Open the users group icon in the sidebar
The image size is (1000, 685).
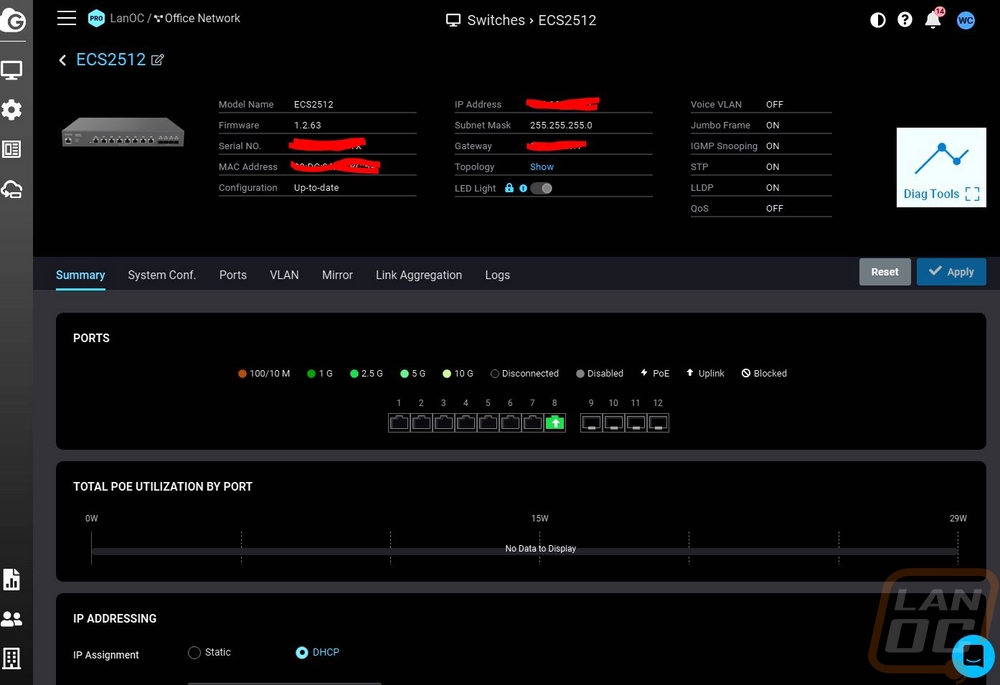11,619
